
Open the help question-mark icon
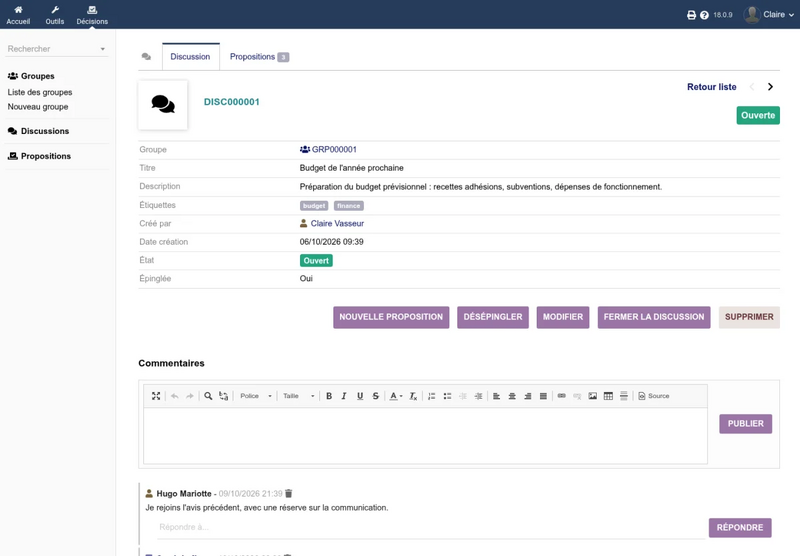[x=705, y=15]
